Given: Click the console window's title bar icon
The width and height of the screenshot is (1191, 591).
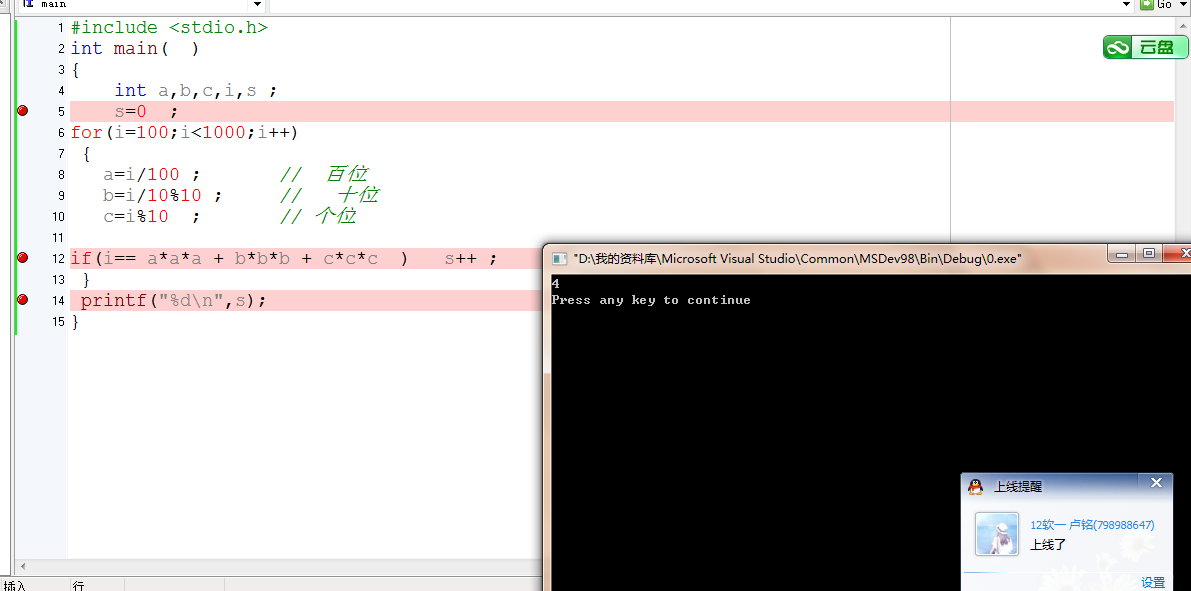Looking at the screenshot, I should [x=559, y=258].
